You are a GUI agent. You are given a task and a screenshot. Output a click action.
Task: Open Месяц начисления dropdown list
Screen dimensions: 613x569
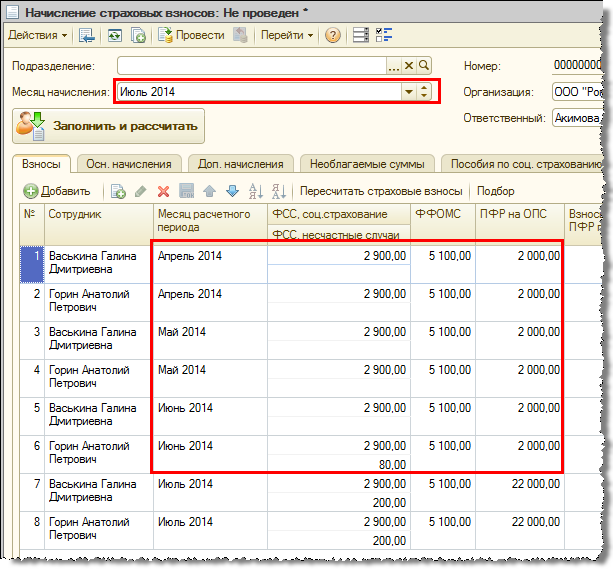pyautogui.click(x=408, y=92)
